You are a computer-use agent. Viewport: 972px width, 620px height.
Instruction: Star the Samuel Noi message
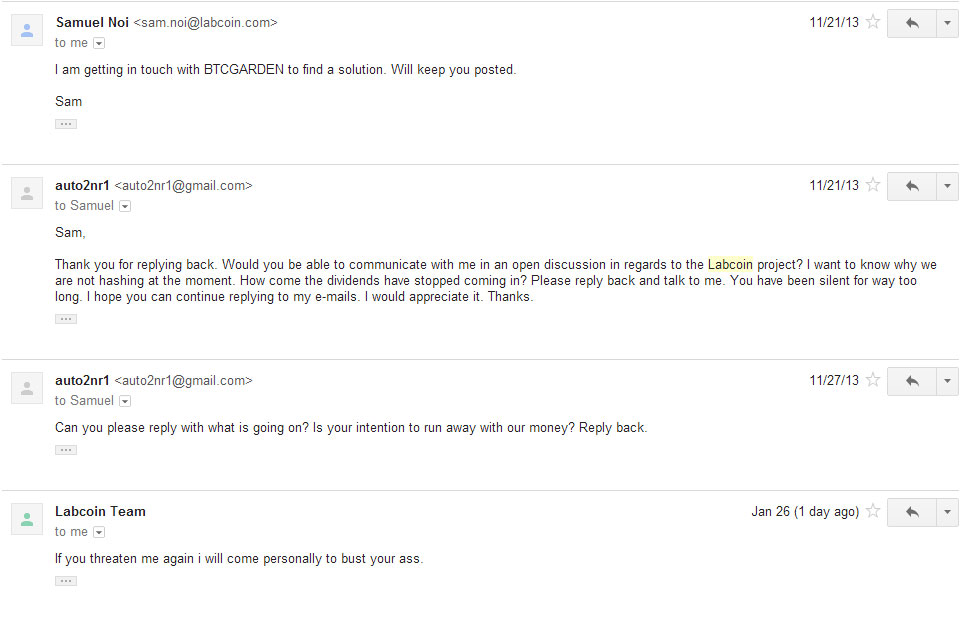point(873,22)
